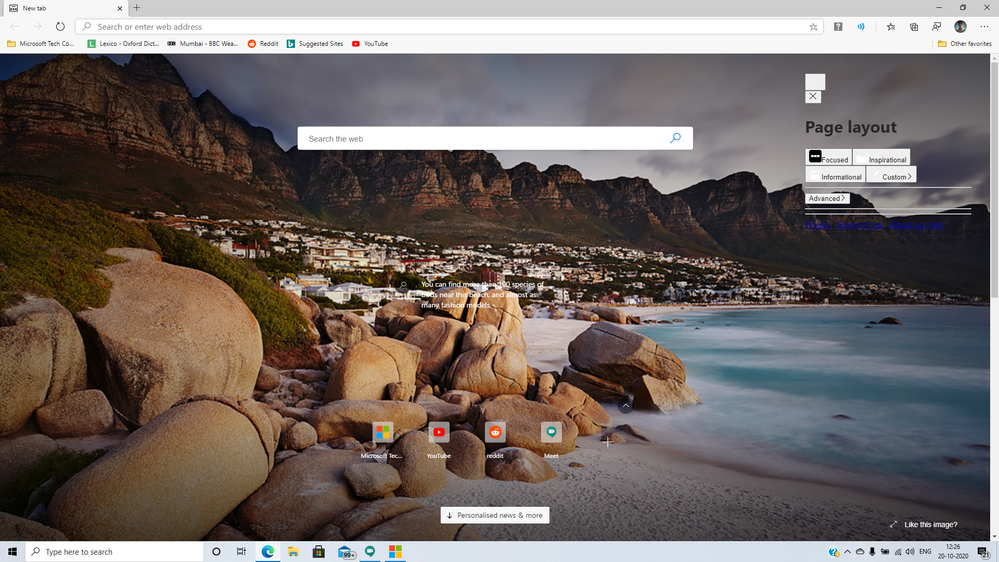The height and width of the screenshot is (562, 999).
Task: Show hidden tray icons chevron
Action: coord(847,552)
